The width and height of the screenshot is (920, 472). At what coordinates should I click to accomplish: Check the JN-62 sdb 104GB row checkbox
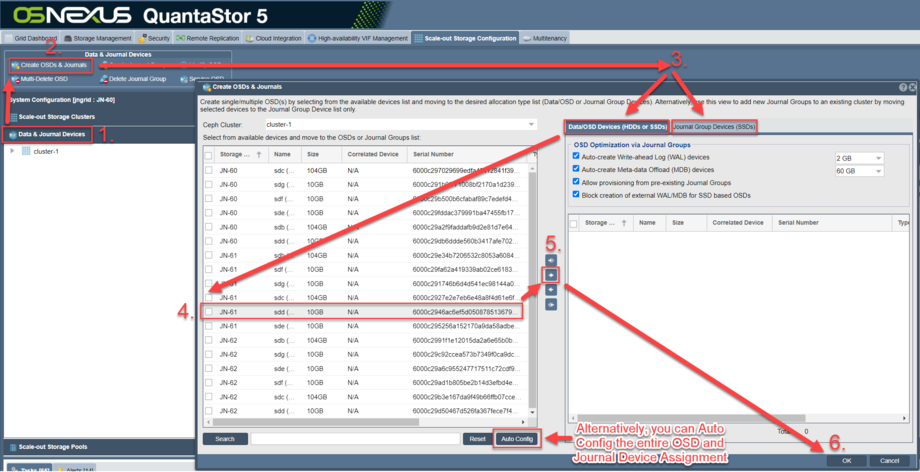(208, 340)
